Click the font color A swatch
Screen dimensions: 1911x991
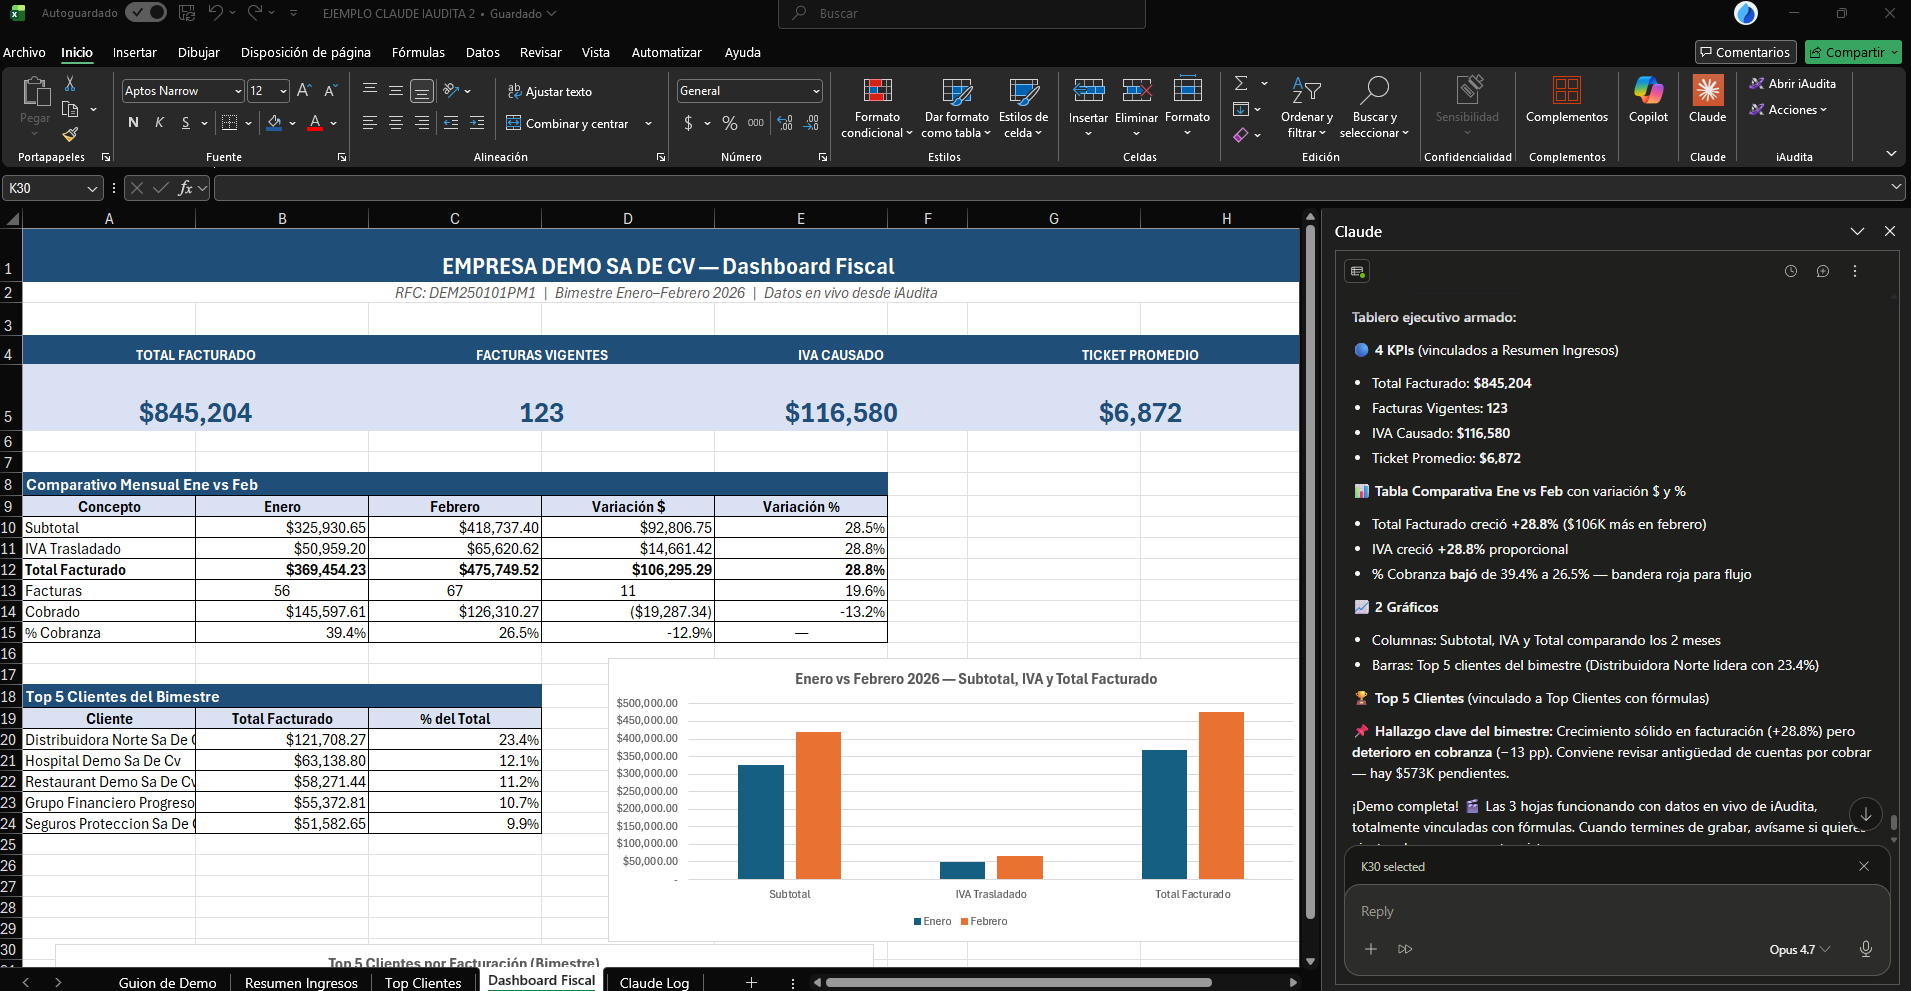point(315,123)
